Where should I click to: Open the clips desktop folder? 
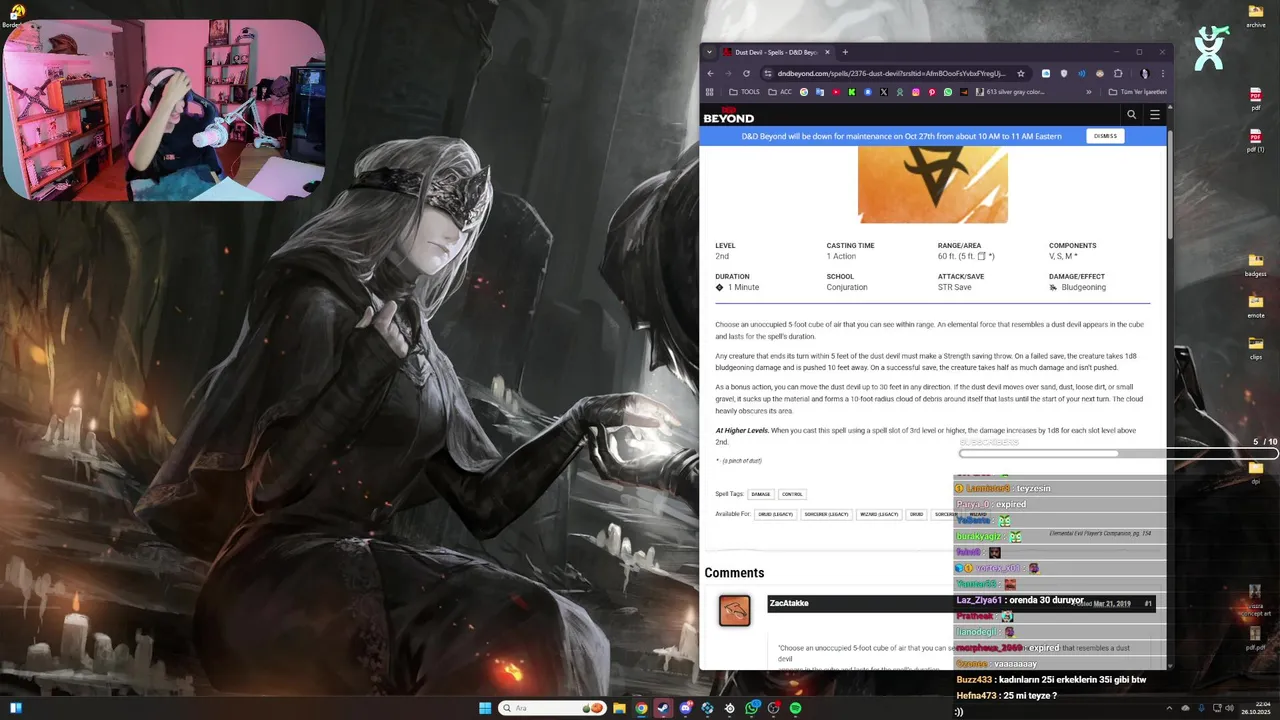[1256, 347]
